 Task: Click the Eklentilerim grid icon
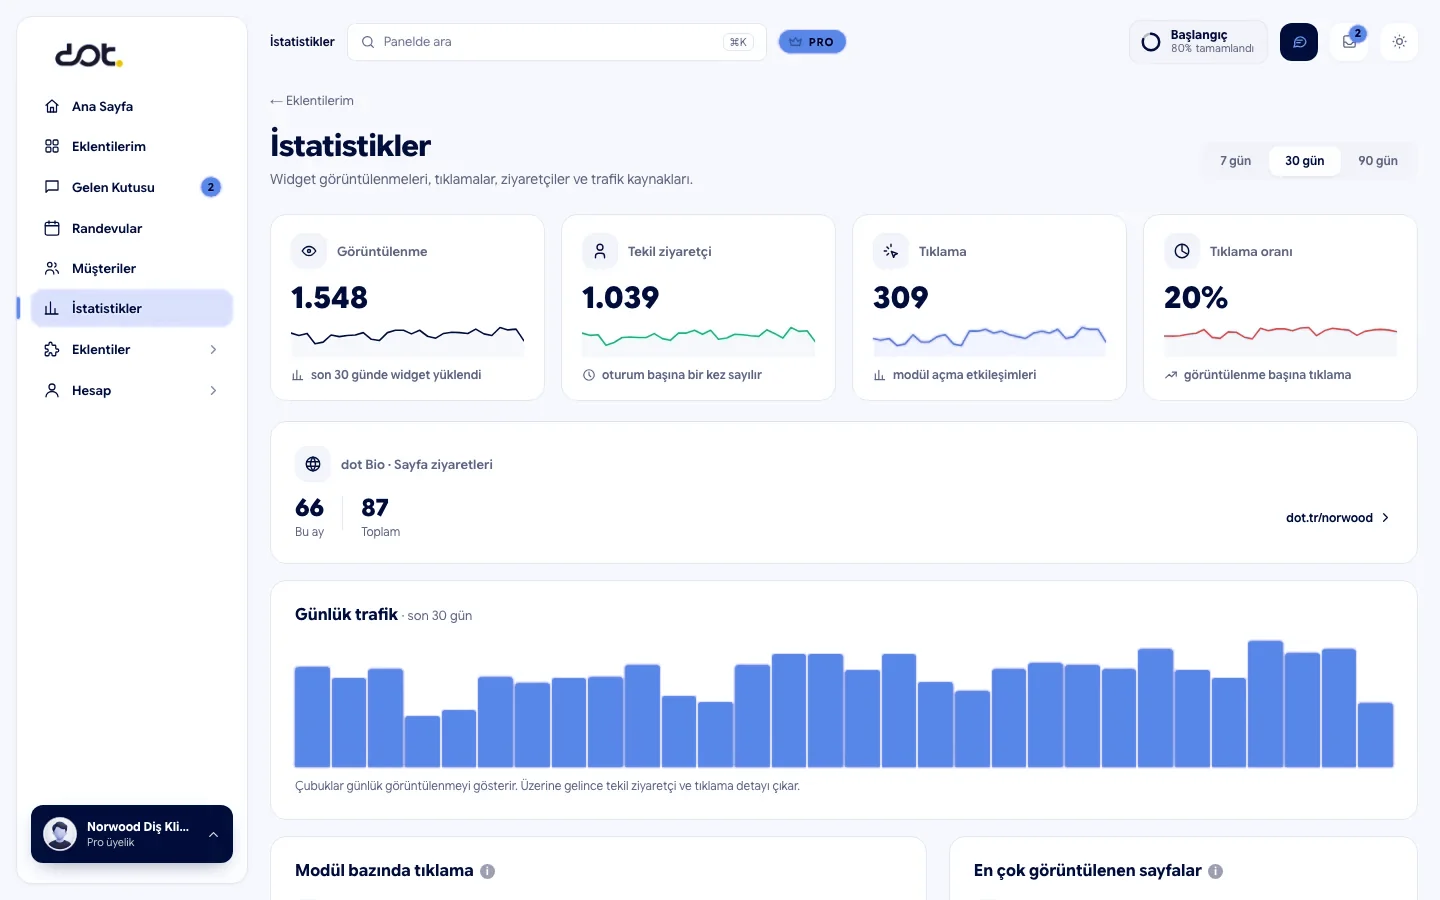coord(52,146)
